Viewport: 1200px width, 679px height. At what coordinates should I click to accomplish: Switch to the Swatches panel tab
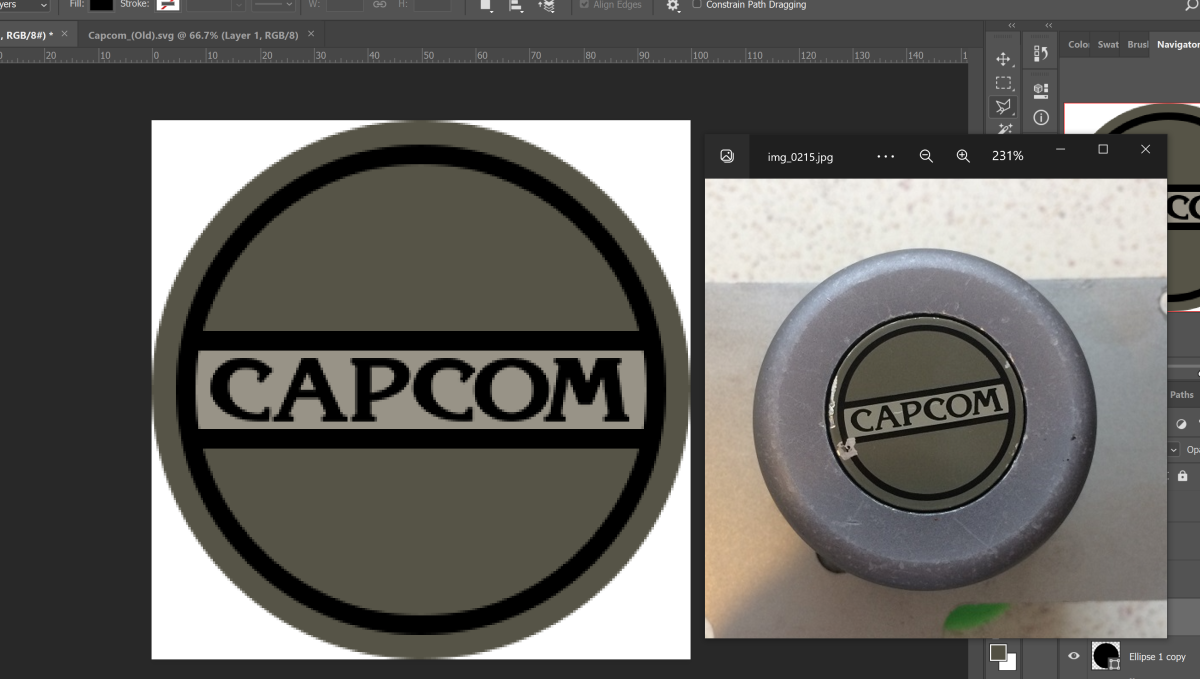click(x=1108, y=44)
